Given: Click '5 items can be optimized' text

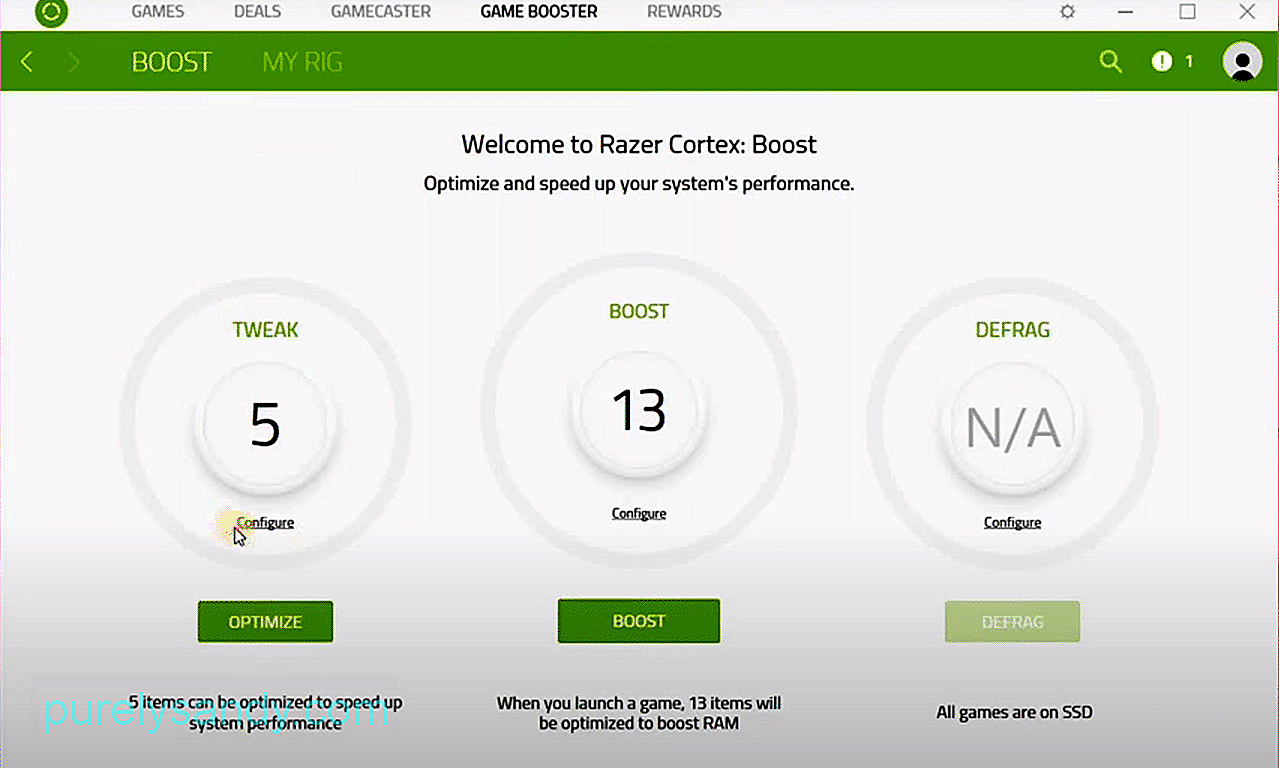Looking at the screenshot, I should point(265,713).
